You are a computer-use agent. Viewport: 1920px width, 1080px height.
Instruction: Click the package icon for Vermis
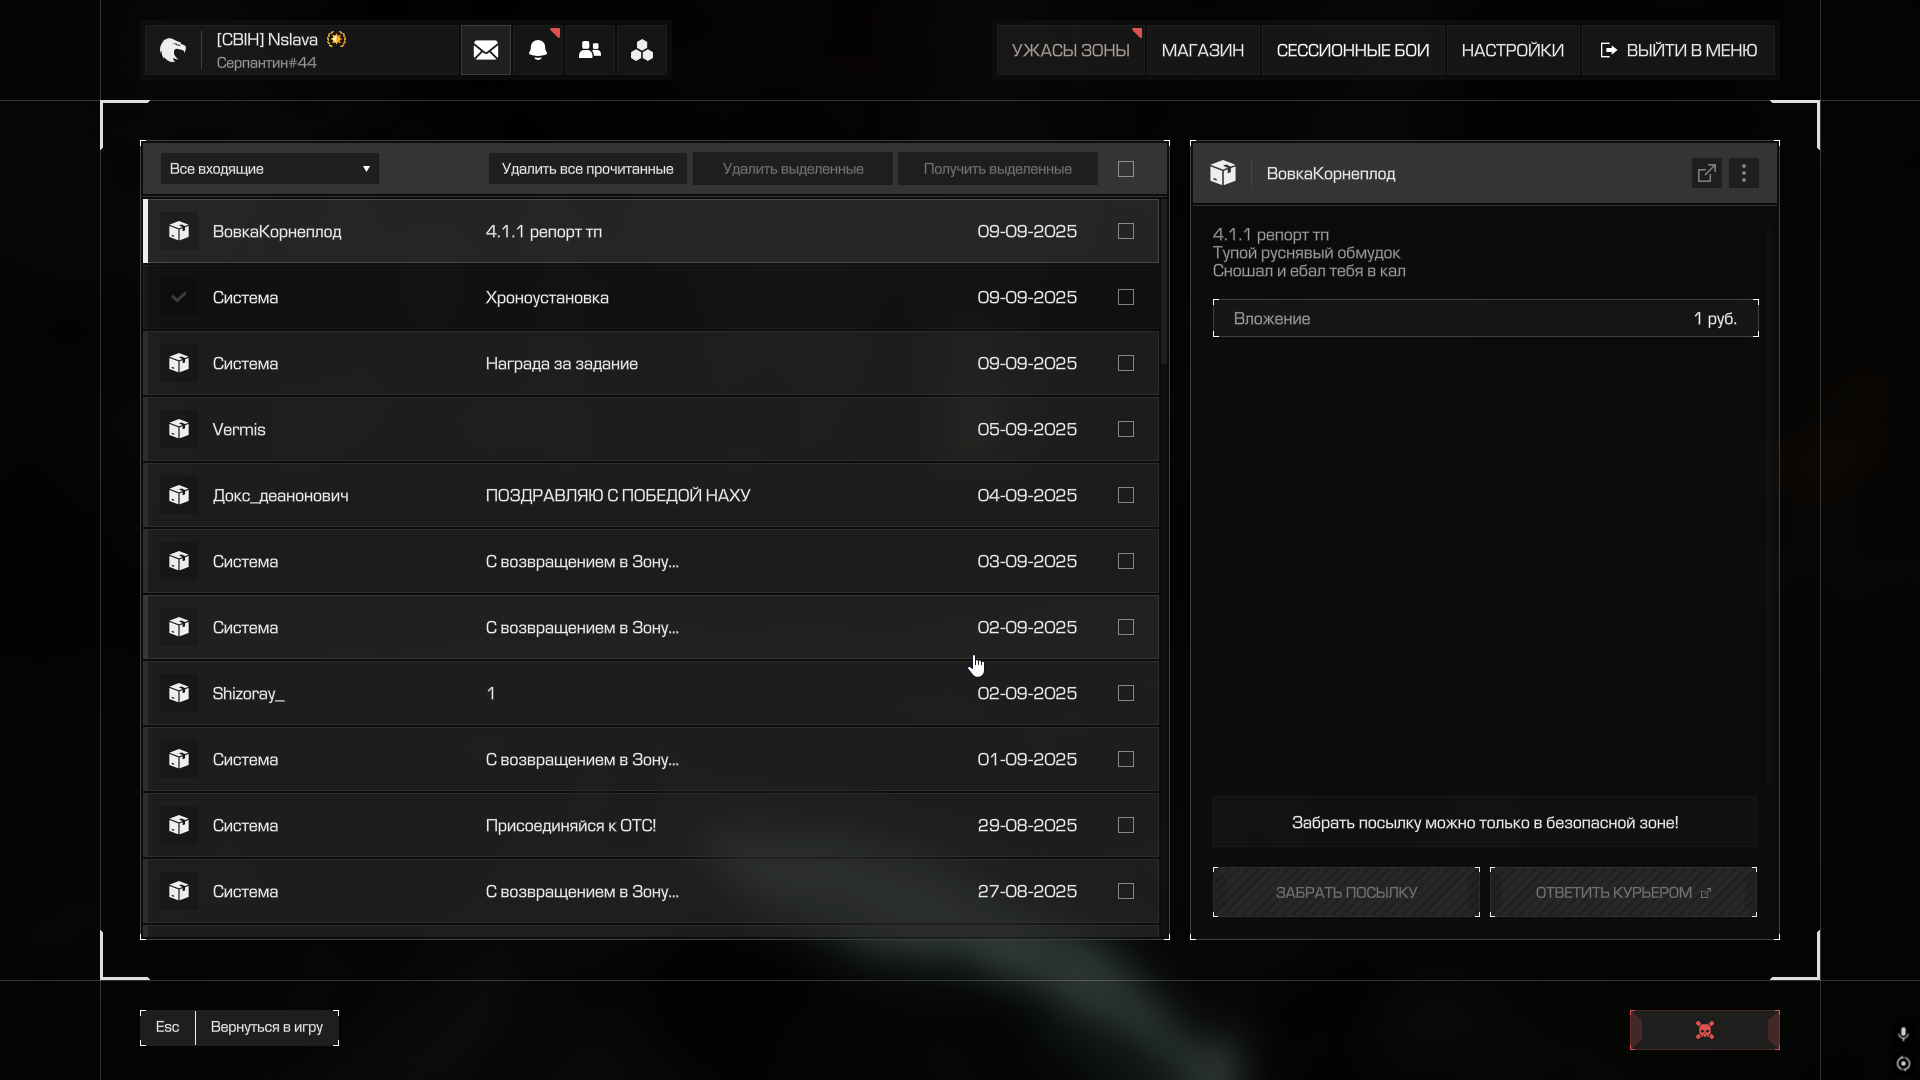pos(179,429)
